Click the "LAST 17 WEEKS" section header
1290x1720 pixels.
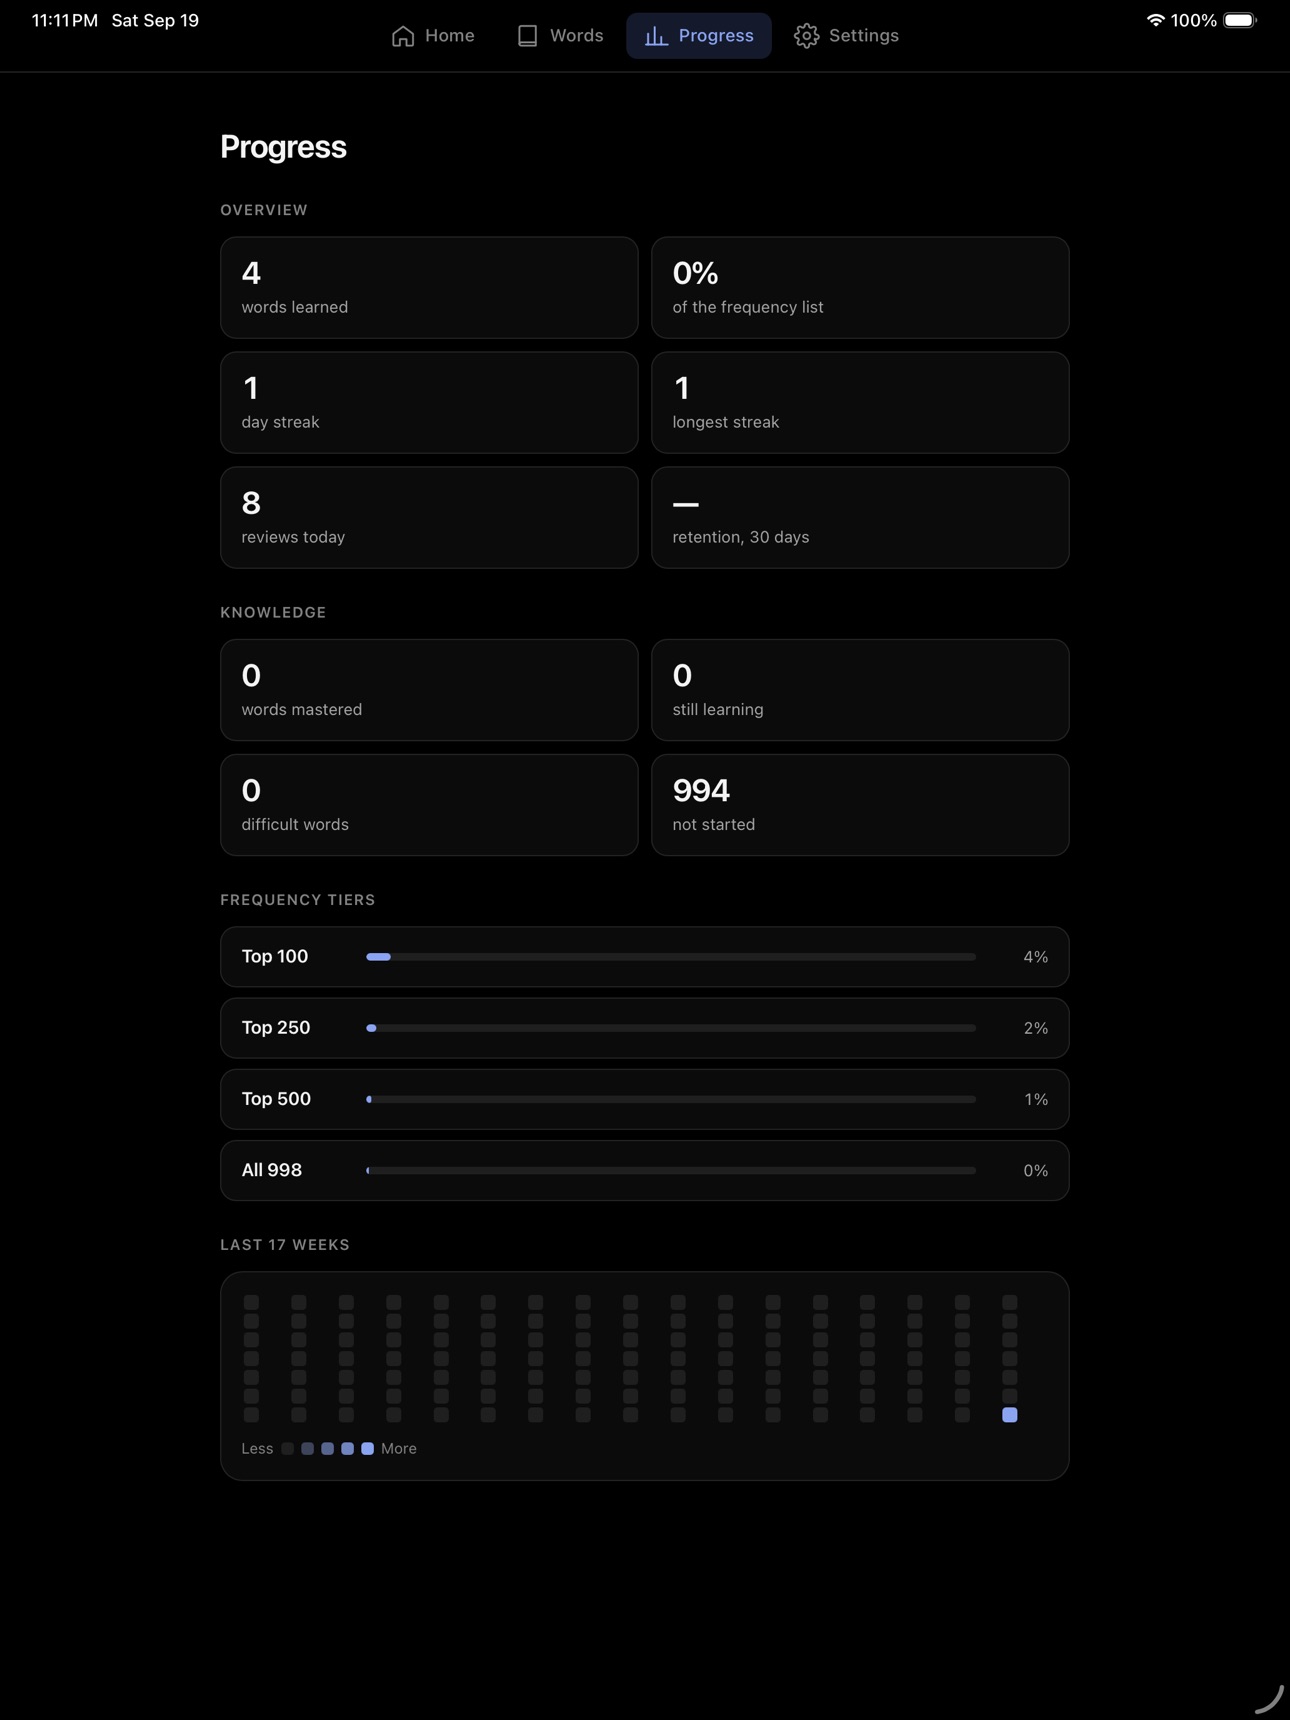[x=285, y=1245]
